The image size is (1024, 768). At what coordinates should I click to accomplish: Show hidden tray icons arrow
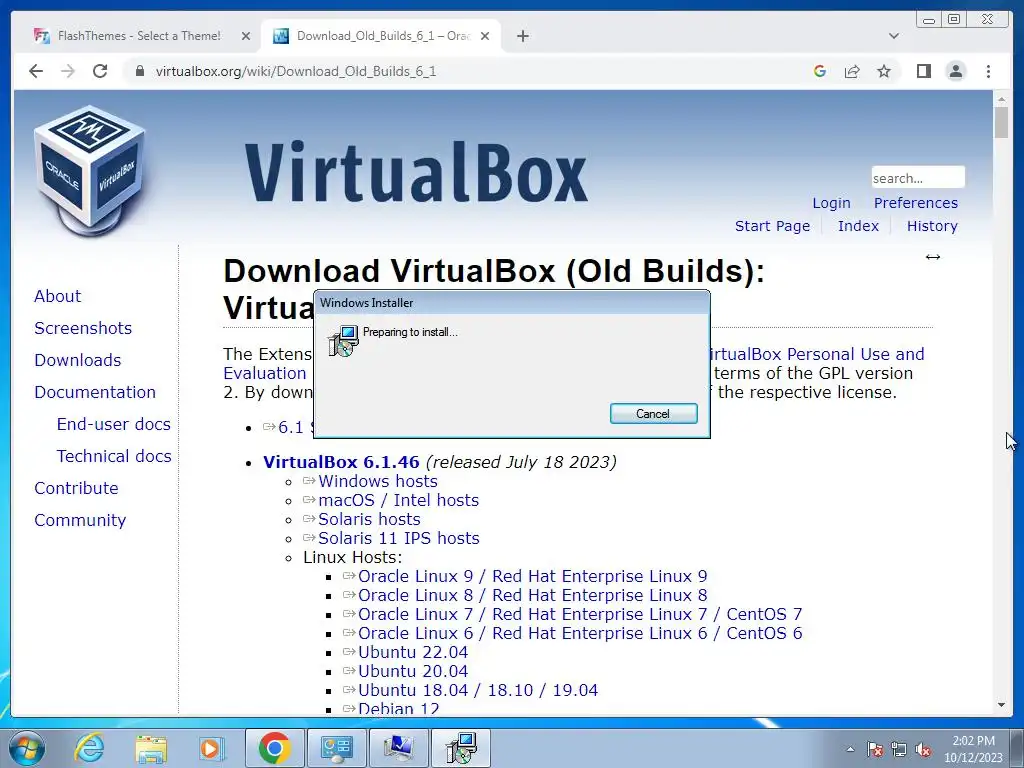[850, 749]
